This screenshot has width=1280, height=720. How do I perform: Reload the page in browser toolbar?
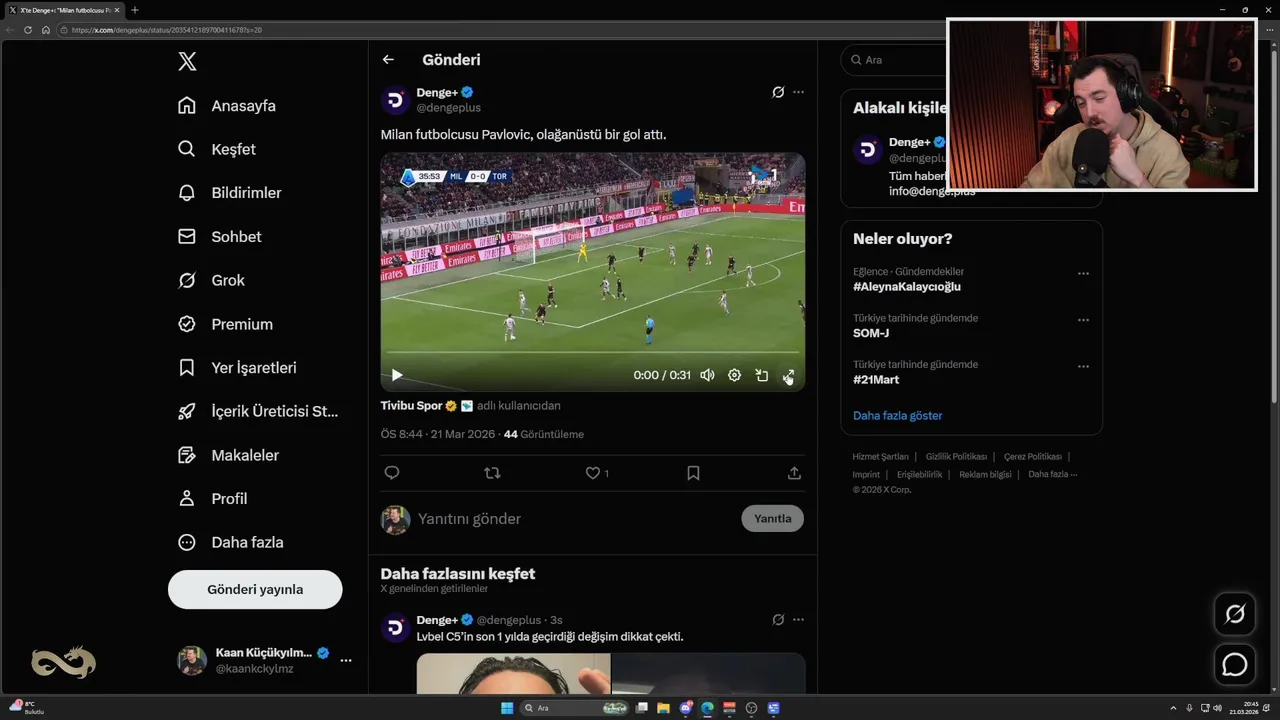click(x=28, y=30)
